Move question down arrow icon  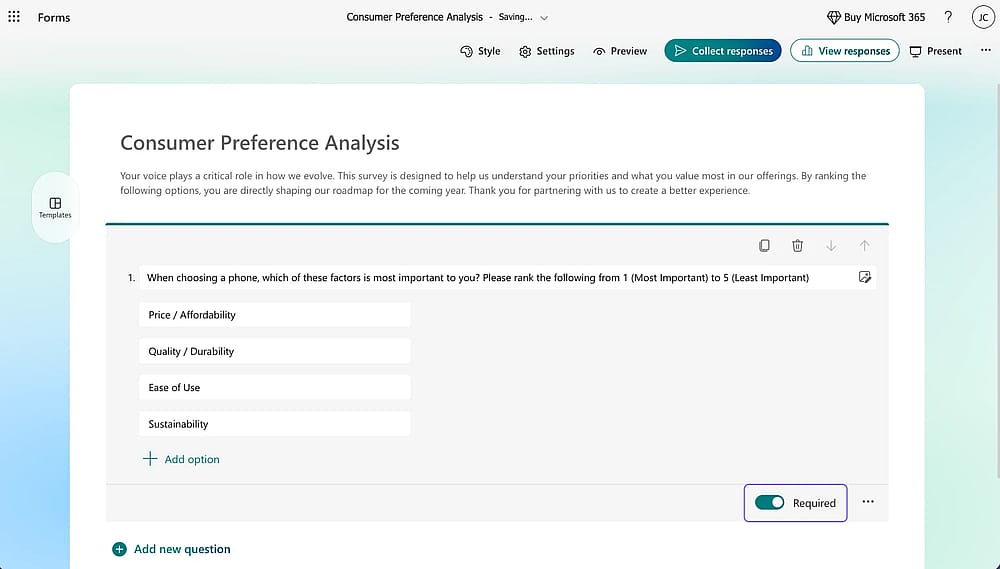pos(831,246)
